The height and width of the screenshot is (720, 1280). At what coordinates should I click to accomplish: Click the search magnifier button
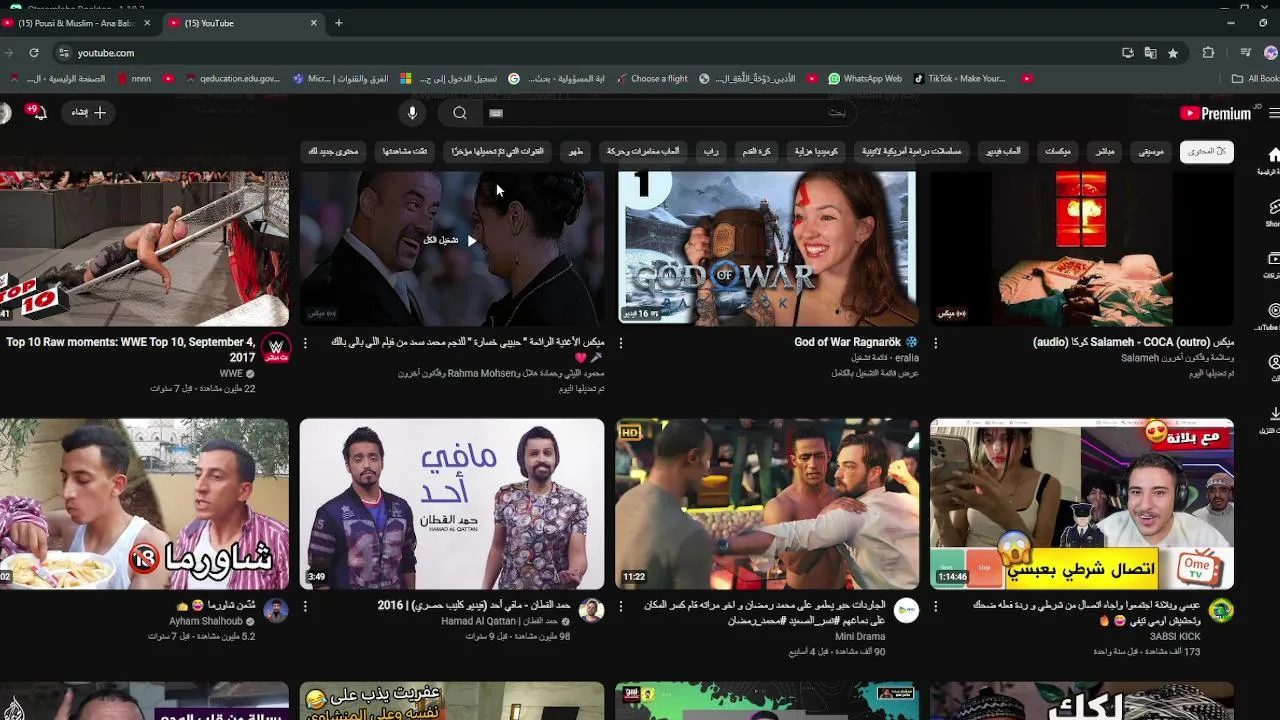point(460,113)
